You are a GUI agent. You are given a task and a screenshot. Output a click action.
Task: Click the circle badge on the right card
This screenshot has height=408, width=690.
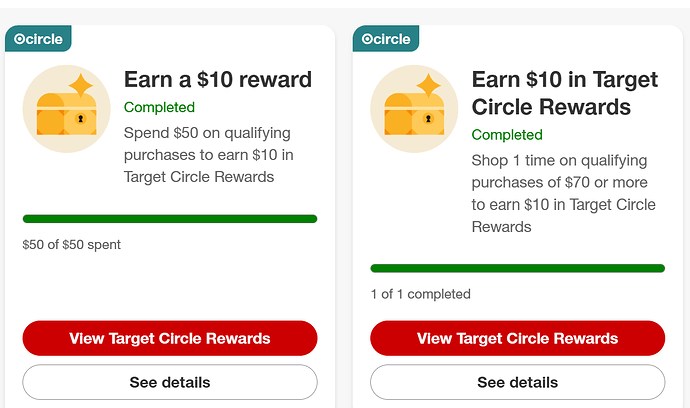pyautogui.click(x=386, y=39)
